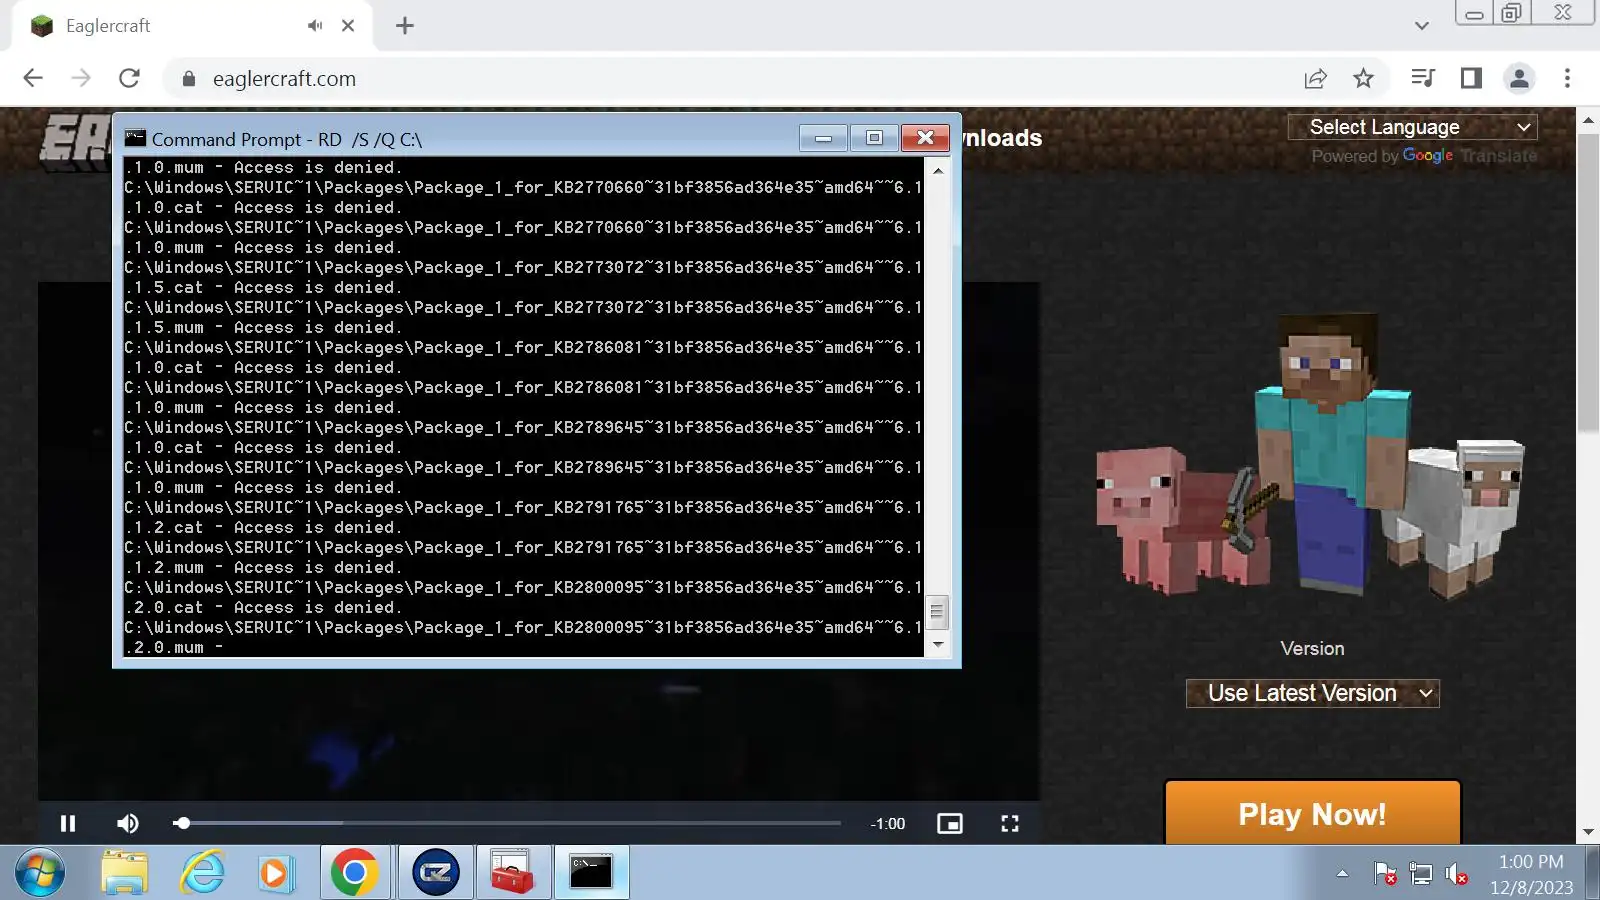Open the network tray icon
Viewport: 1600px width, 900px height.
[x=1421, y=874]
